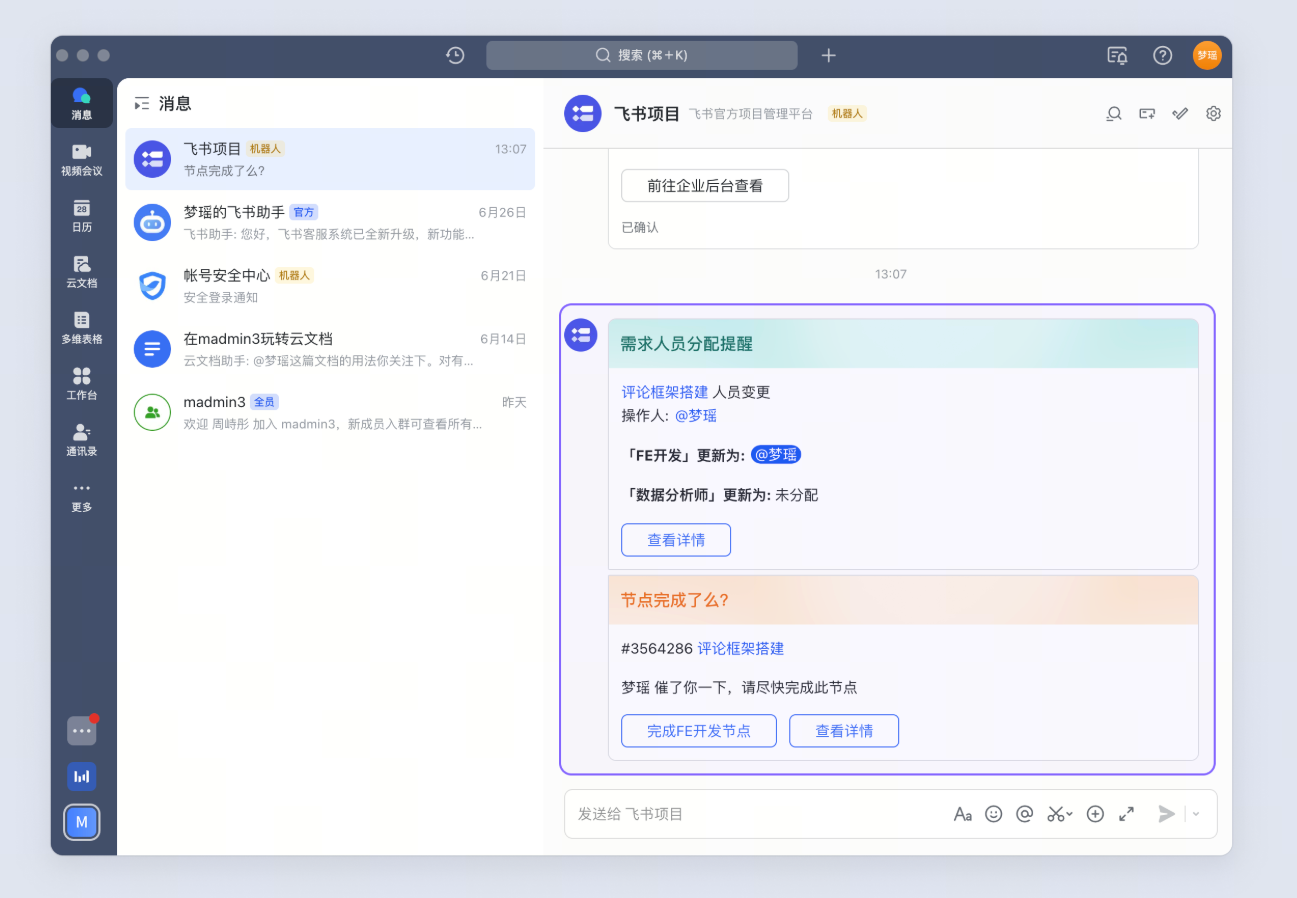The width and height of the screenshot is (1297, 898).
Task: Click the 飞书项目 title in the chat header
Action: point(647,114)
